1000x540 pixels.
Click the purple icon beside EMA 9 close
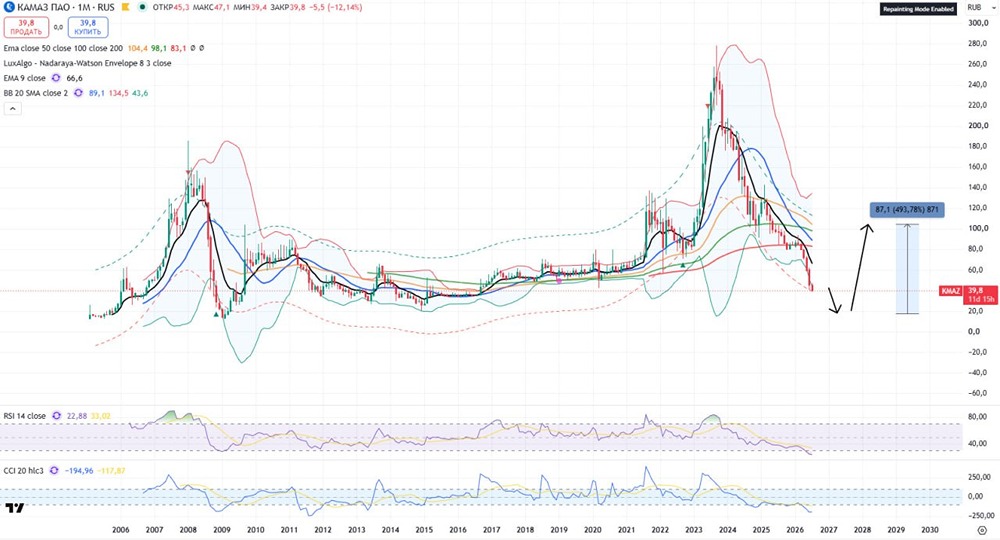[56, 78]
